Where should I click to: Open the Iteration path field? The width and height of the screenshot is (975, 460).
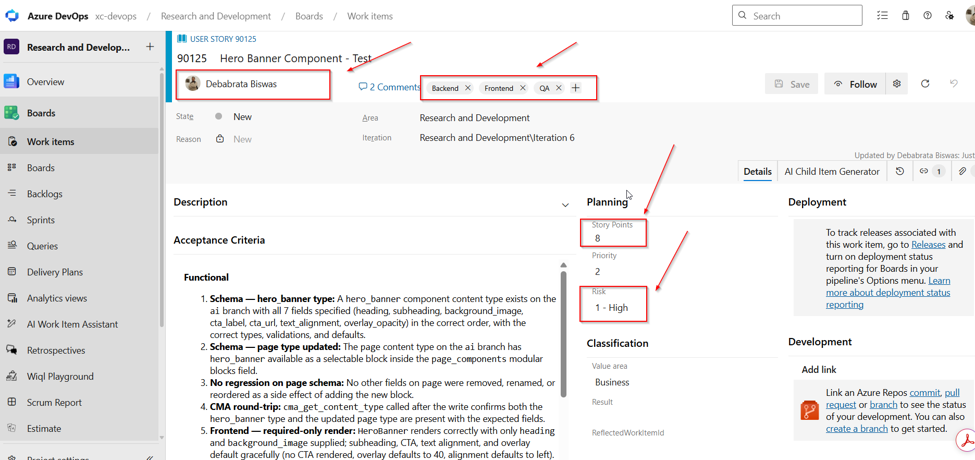(x=497, y=138)
